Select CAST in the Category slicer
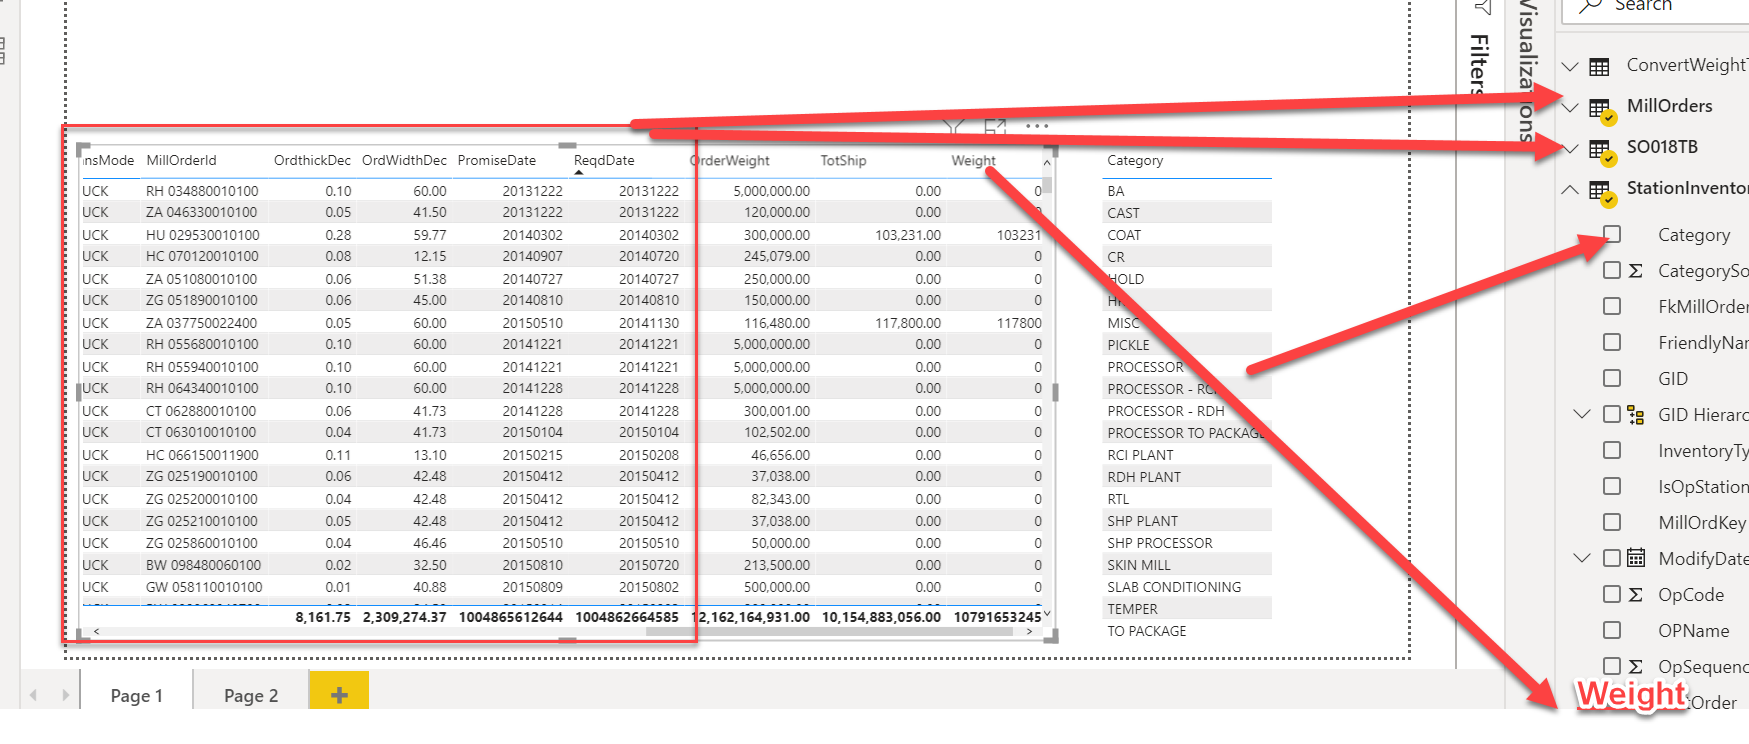The image size is (1749, 744). (x=1189, y=213)
